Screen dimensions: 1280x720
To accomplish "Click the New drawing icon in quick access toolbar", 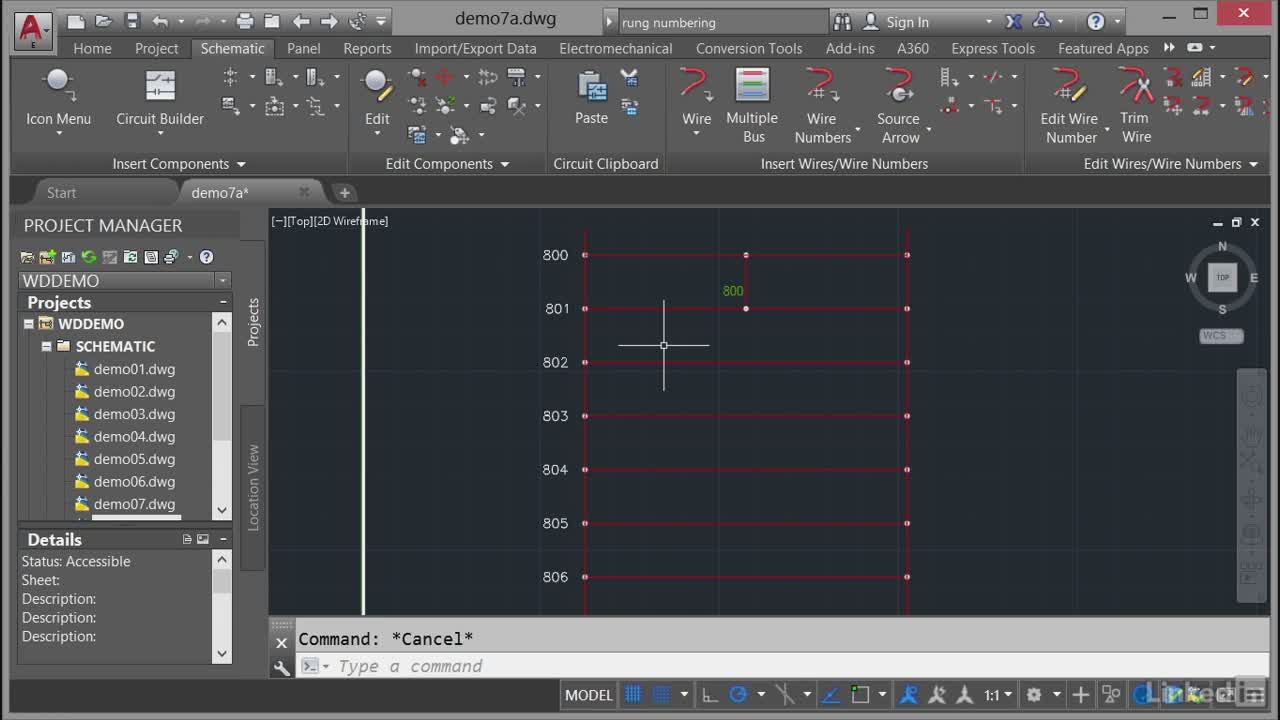I will click(x=76, y=21).
